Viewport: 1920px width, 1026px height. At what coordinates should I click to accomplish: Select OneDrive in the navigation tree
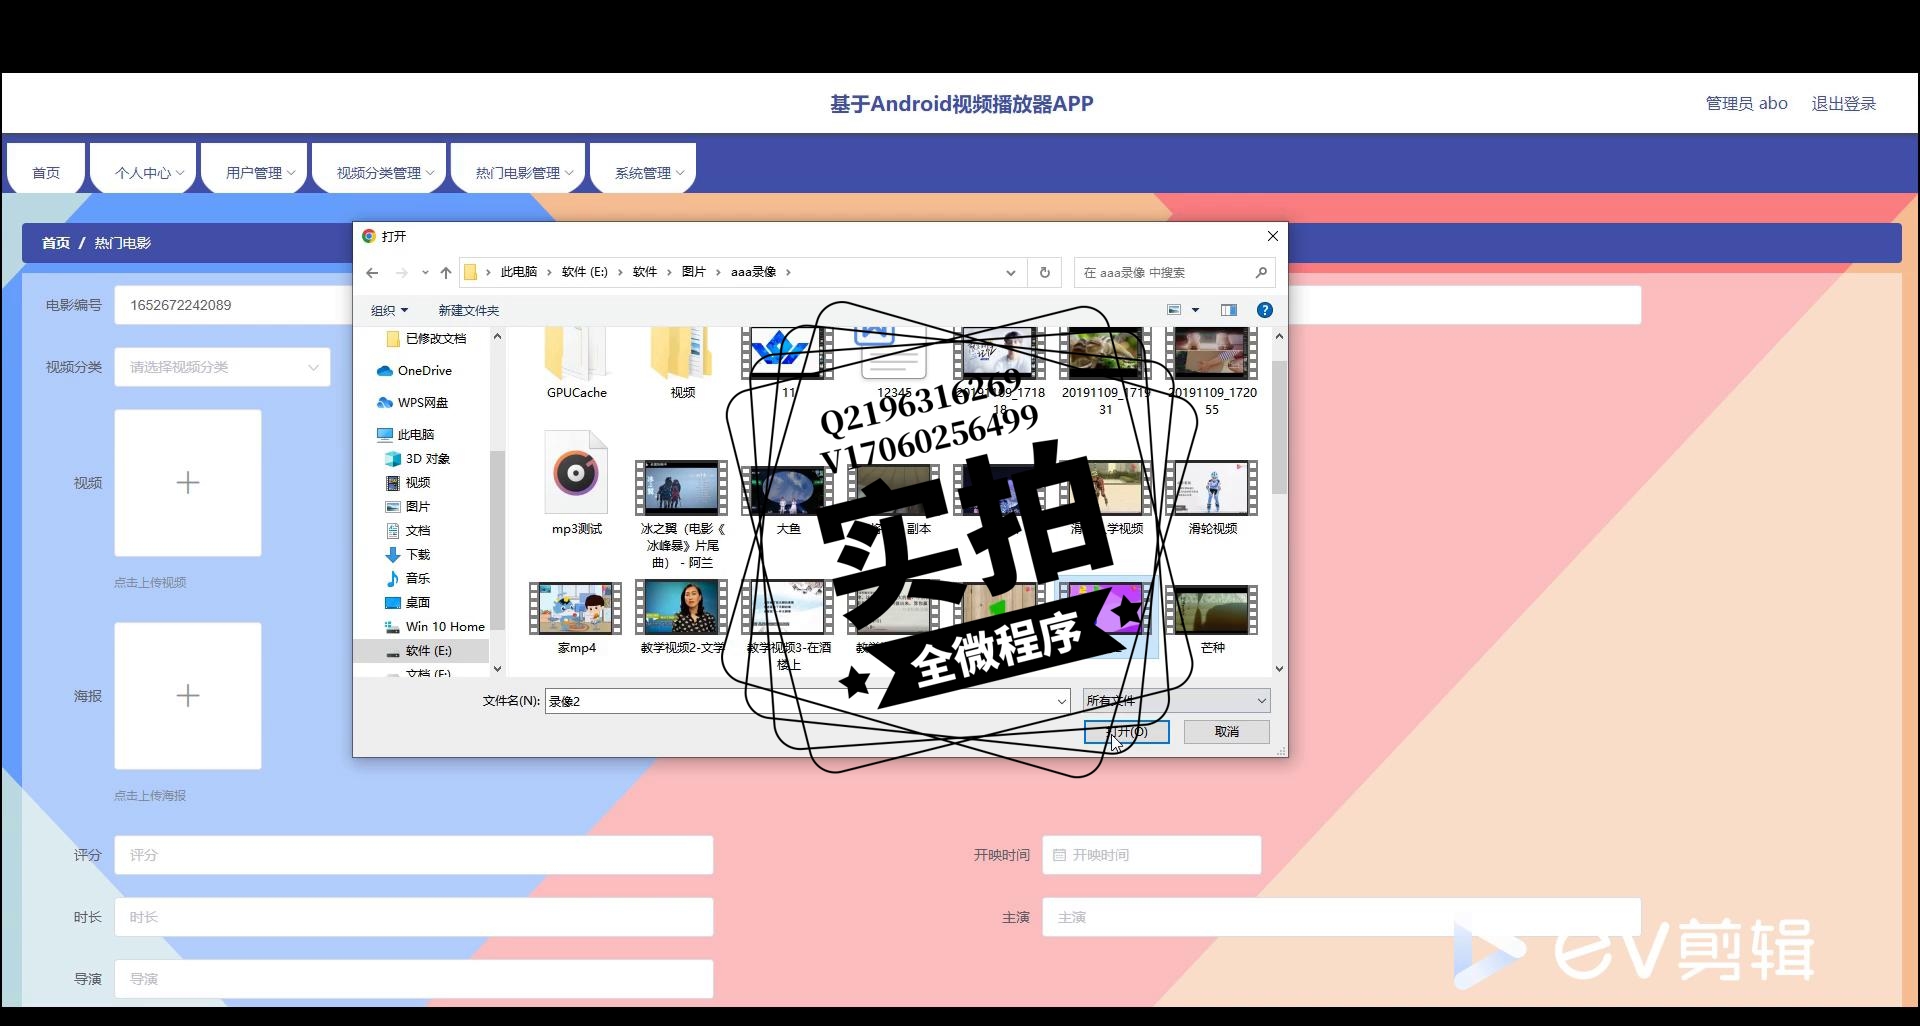[x=414, y=370]
